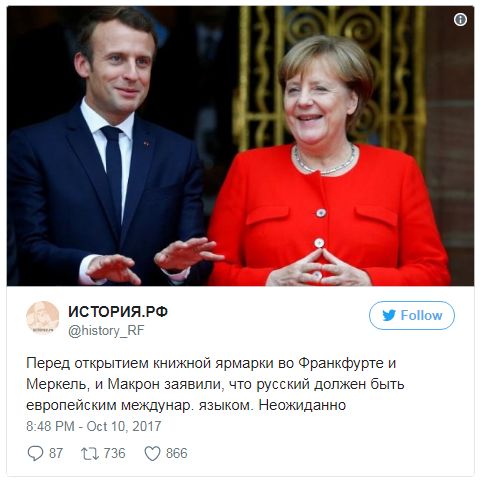The width and height of the screenshot is (480, 481).
Task: Click the info icon on the photo
Action: tap(460, 20)
